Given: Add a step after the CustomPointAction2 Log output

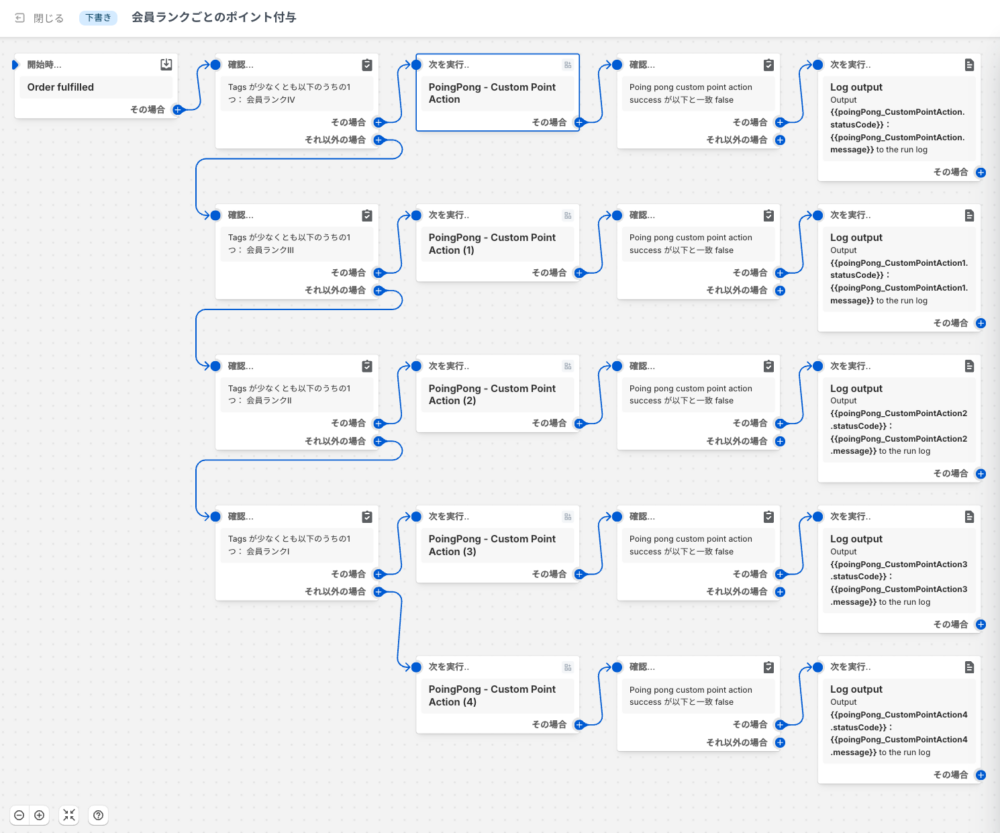Looking at the screenshot, I should point(981,474).
